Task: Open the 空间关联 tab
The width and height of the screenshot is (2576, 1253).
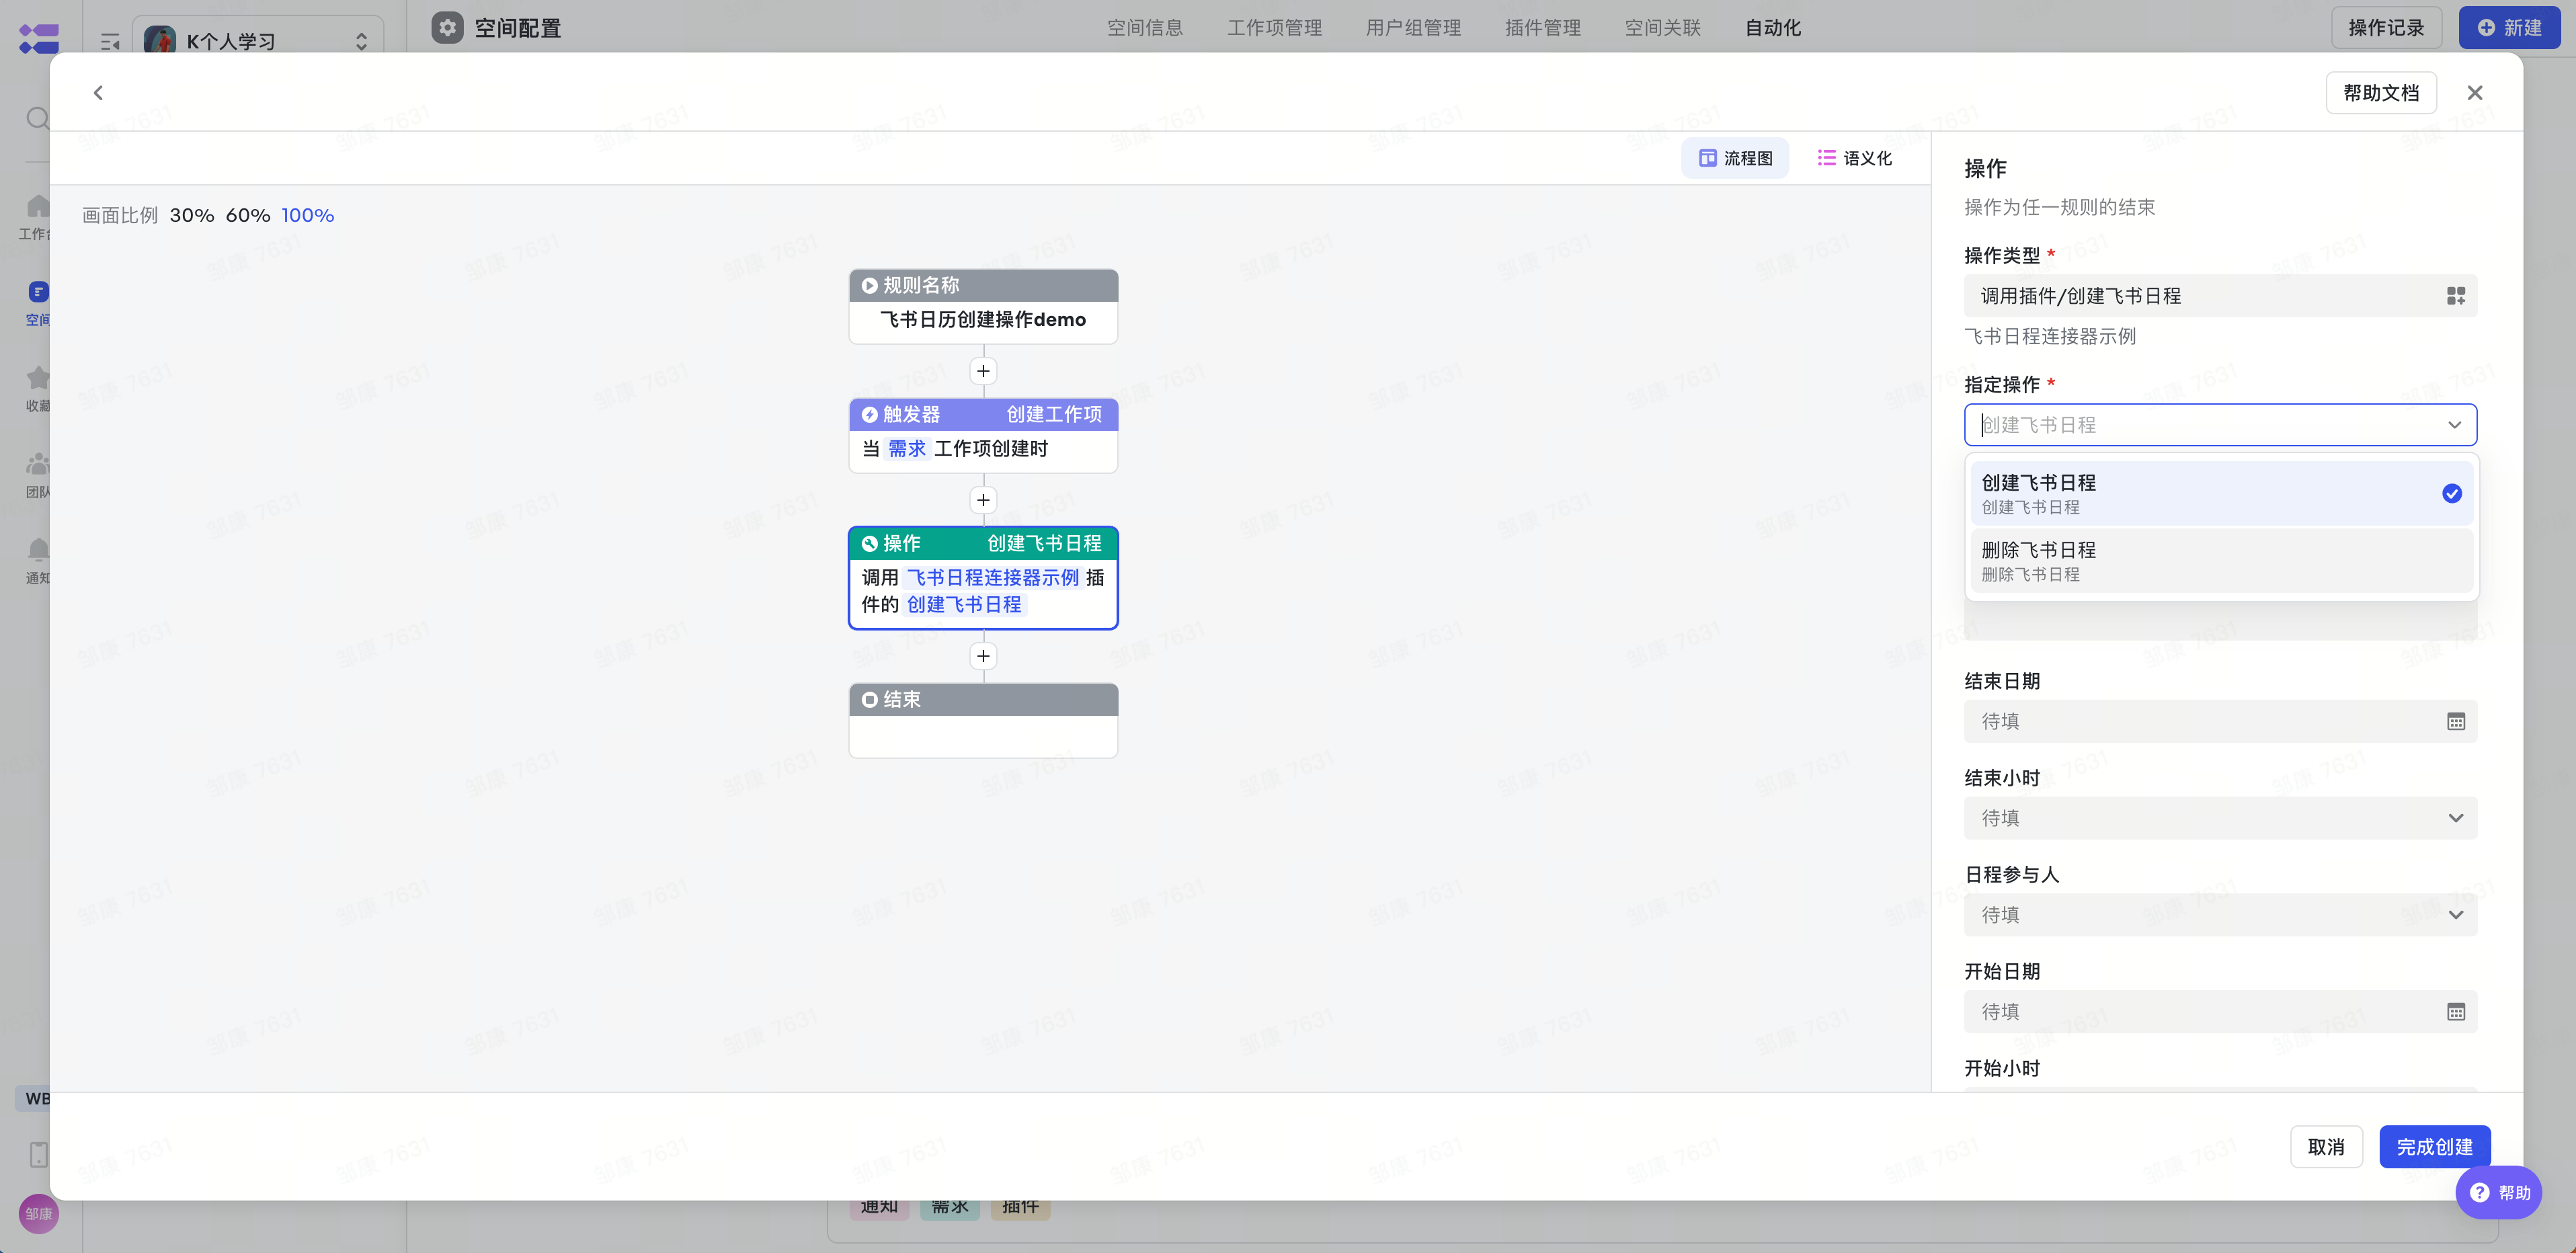Action: [1662, 28]
